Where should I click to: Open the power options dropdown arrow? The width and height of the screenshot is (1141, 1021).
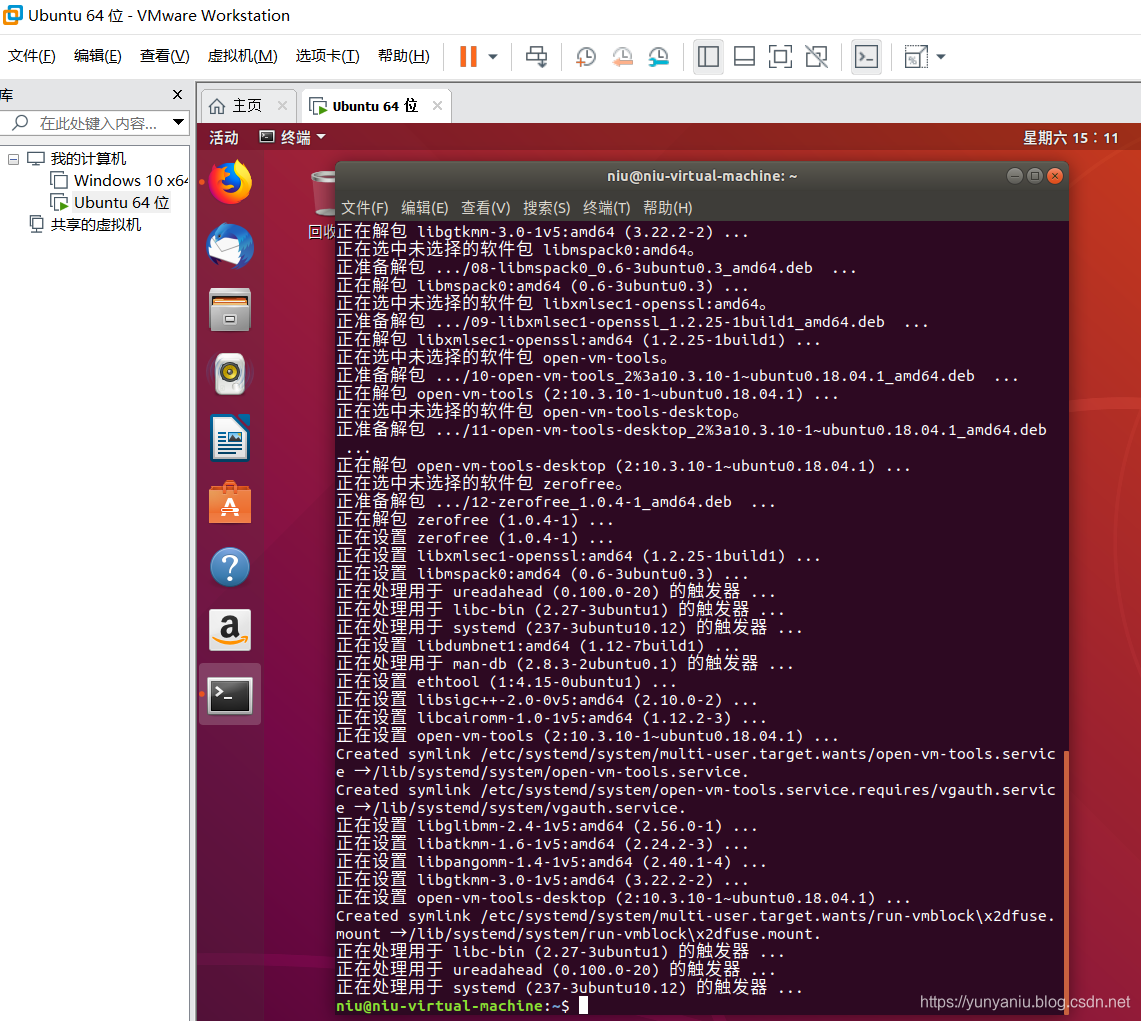point(493,57)
